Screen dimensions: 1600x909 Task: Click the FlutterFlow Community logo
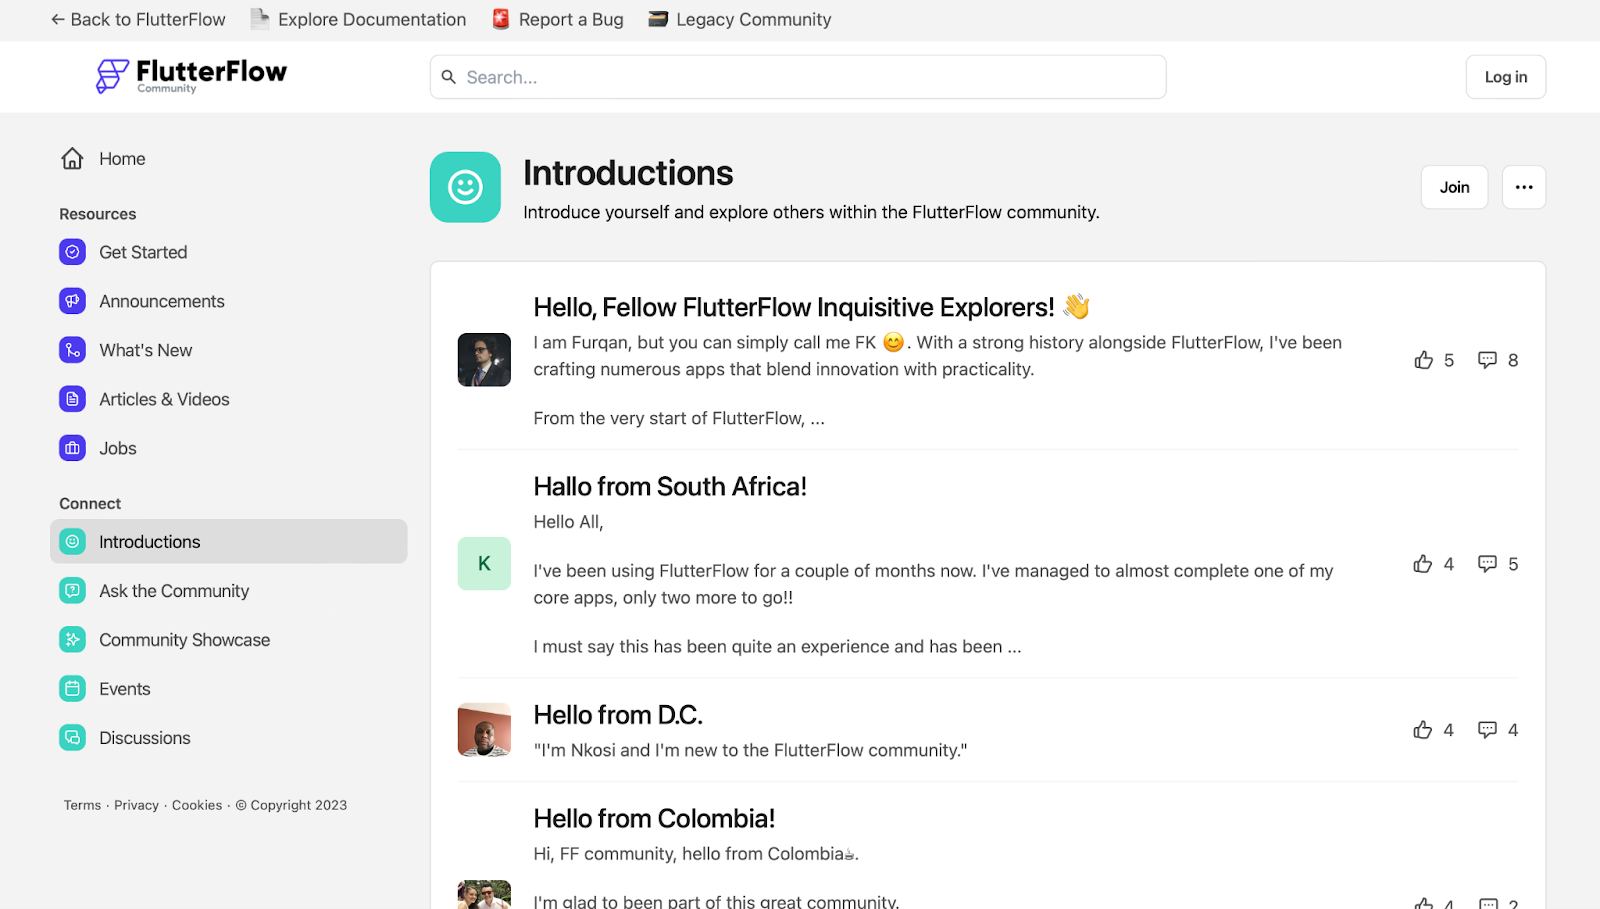[x=191, y=75]
